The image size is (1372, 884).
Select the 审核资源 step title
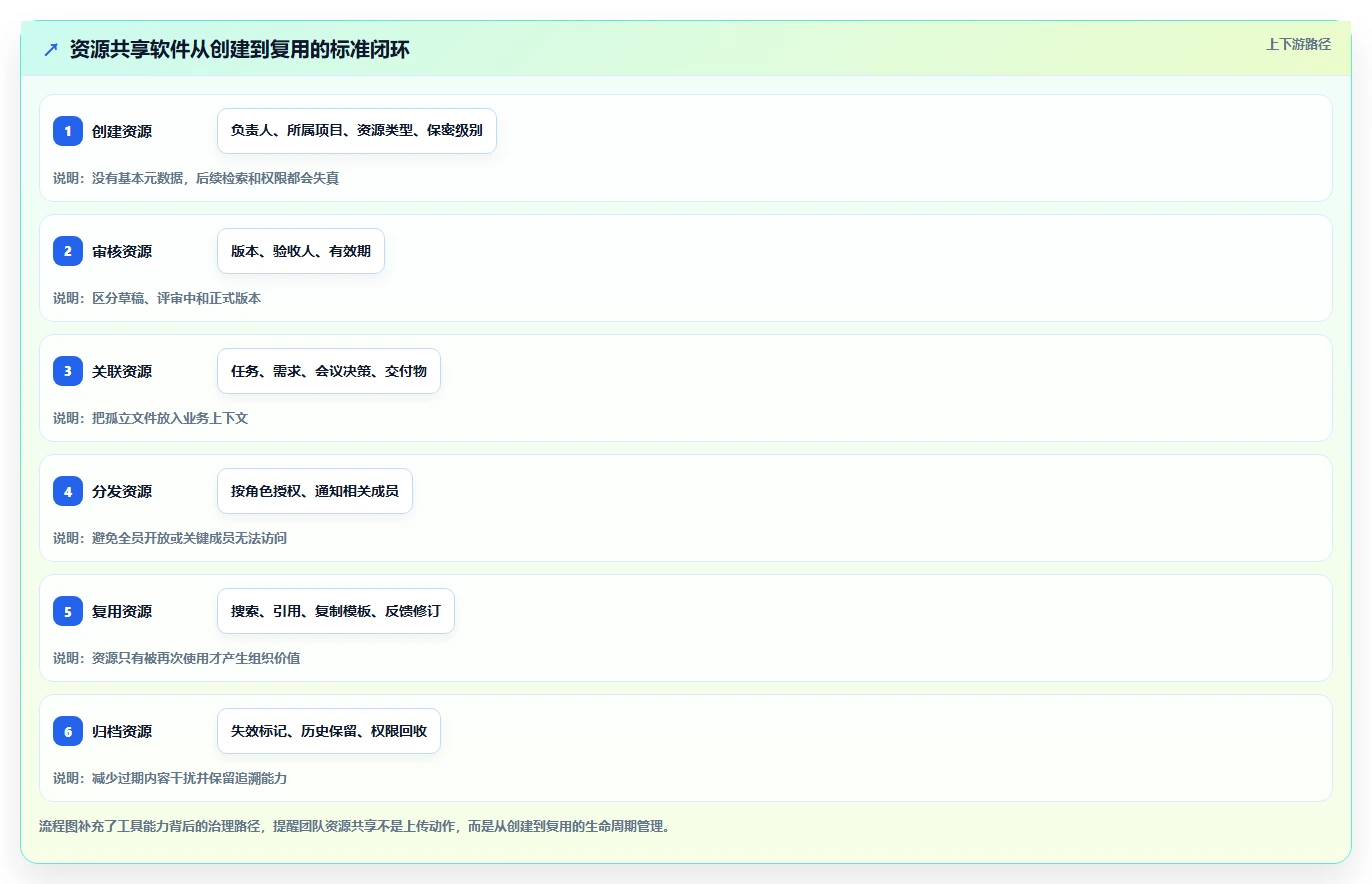pos(122,251)
